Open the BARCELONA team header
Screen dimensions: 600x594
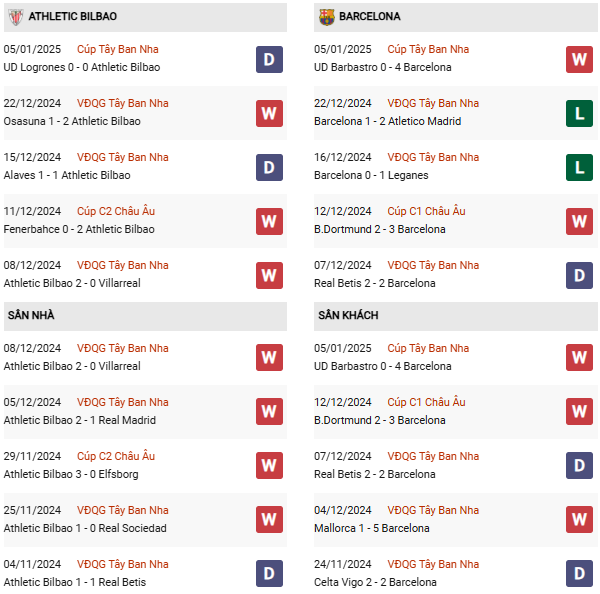click(x=455, y=17)
